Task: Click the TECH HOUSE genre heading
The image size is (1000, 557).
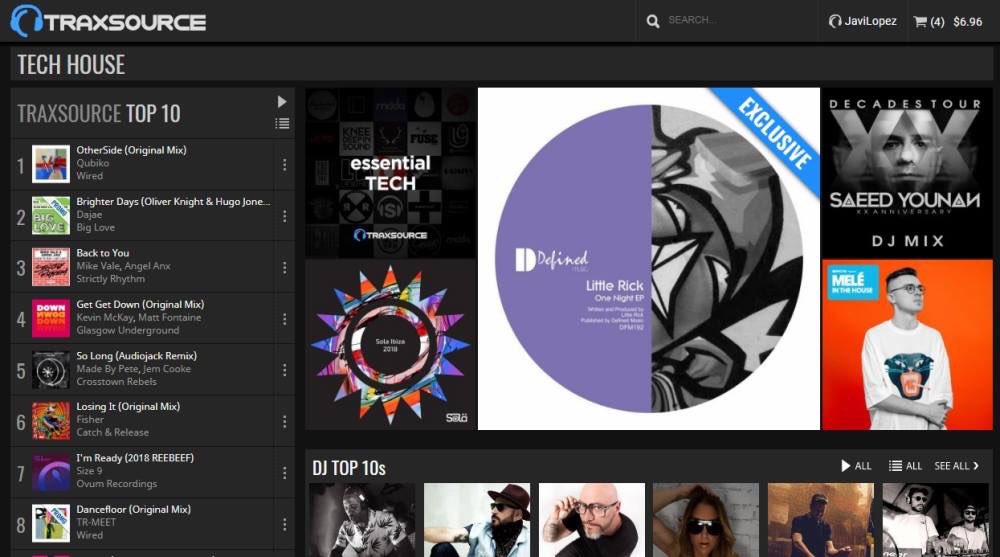Action: click(71, 64)
